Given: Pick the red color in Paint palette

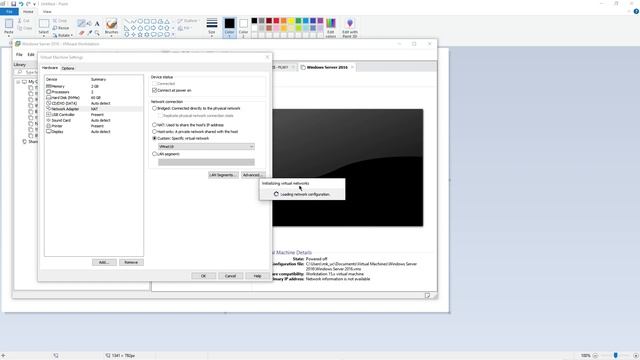Looking at the screenshot, I should point(276,20).
